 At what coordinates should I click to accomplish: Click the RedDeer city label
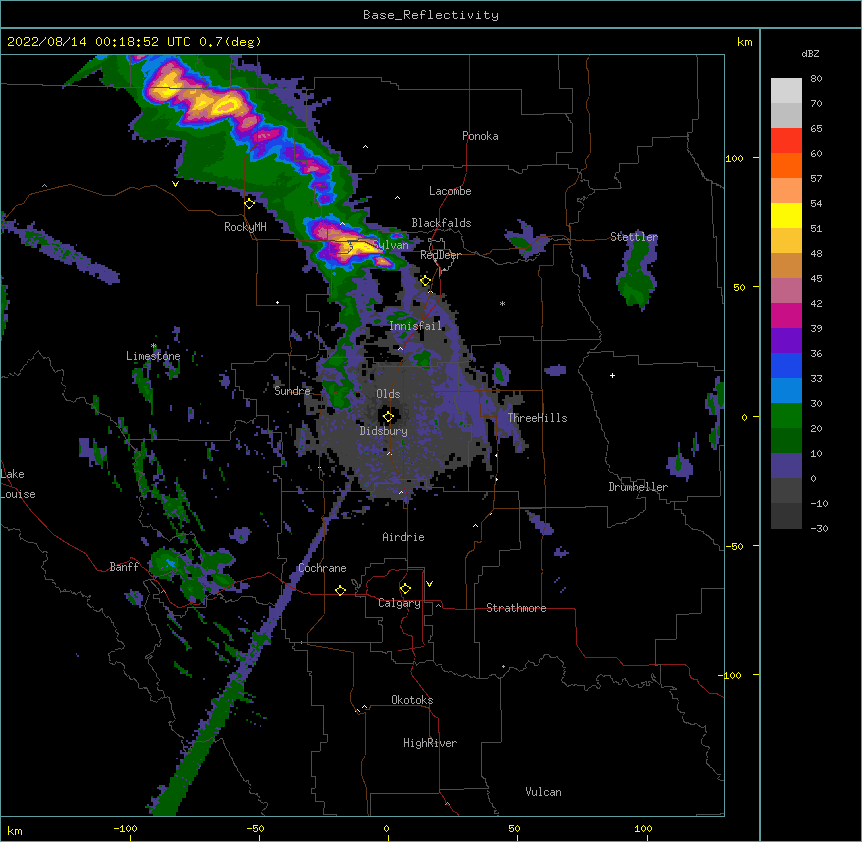[440, 255]
